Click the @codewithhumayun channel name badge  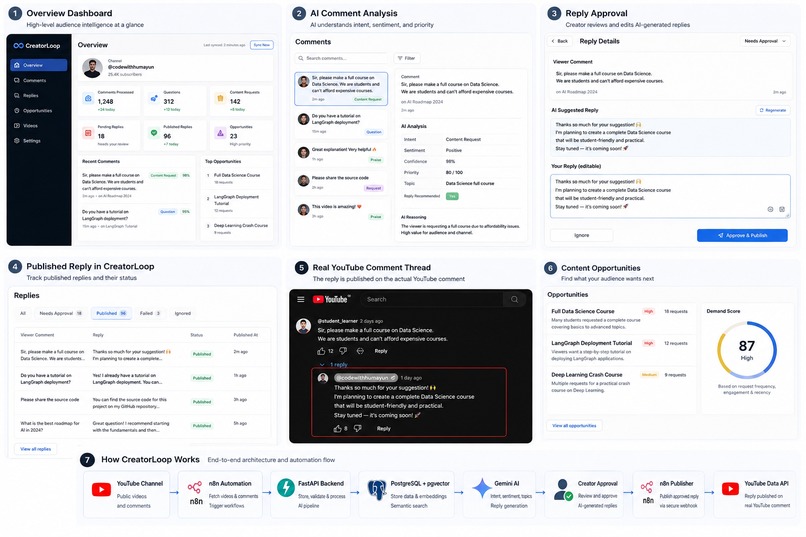(365, 378)
